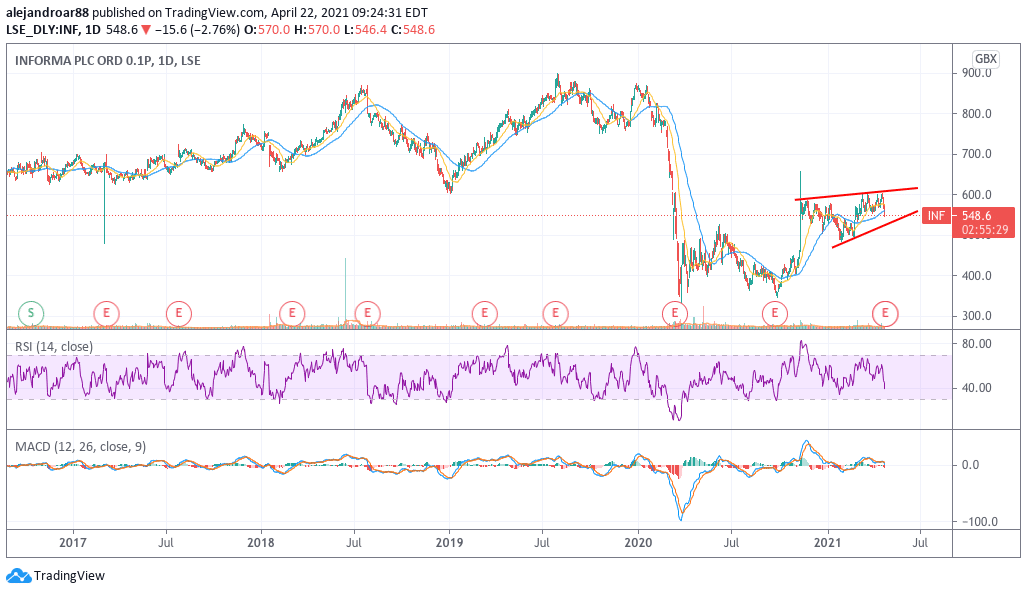The width and height of the screenshot is (1027, 594).
Task: Open the earnings marker from mid-2017
Action: pos(178,314)
